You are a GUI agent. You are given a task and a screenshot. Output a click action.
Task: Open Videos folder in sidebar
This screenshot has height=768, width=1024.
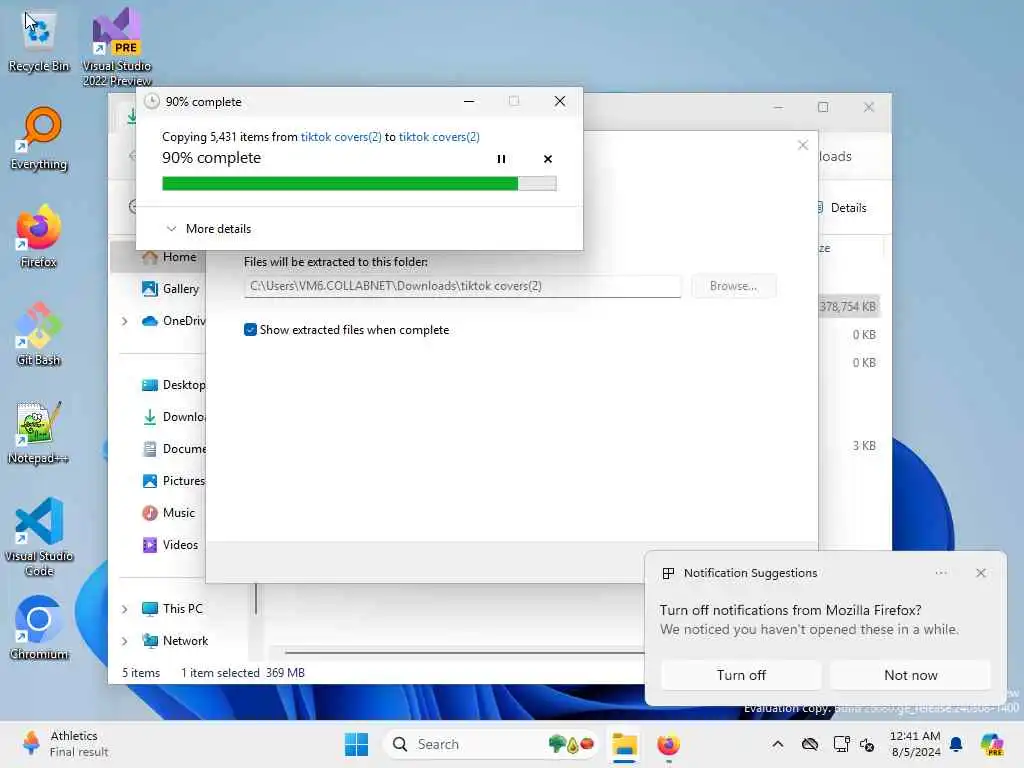click(x=170, y=545)
